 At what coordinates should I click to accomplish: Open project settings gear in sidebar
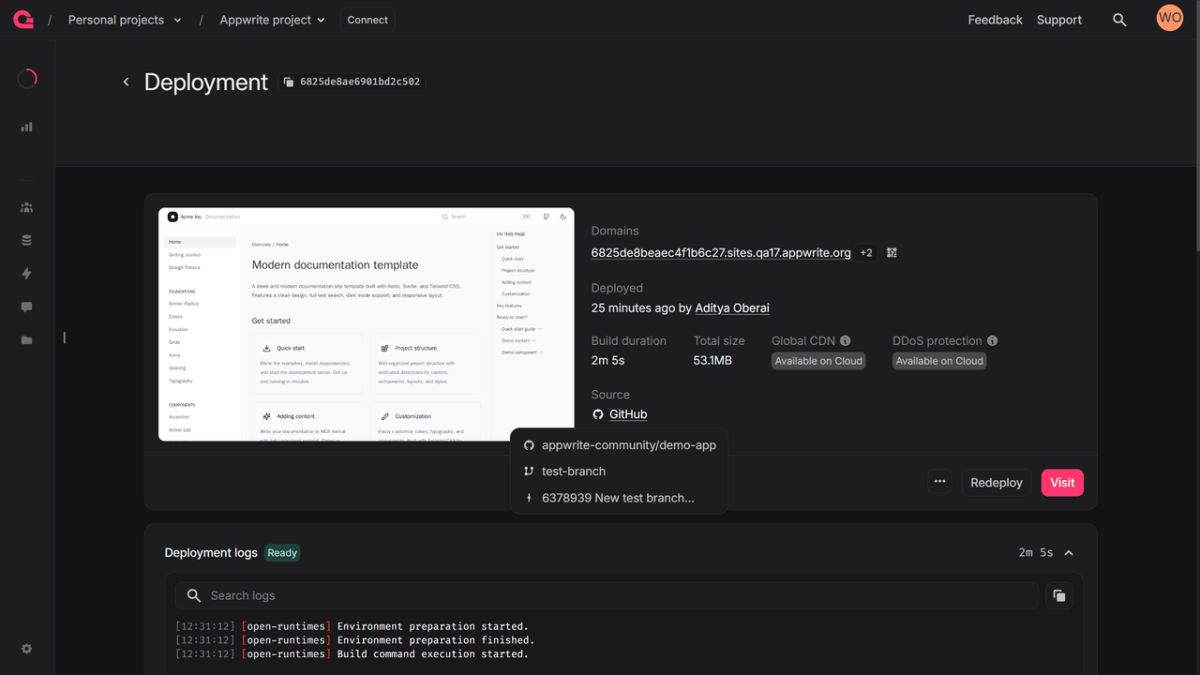27,648
